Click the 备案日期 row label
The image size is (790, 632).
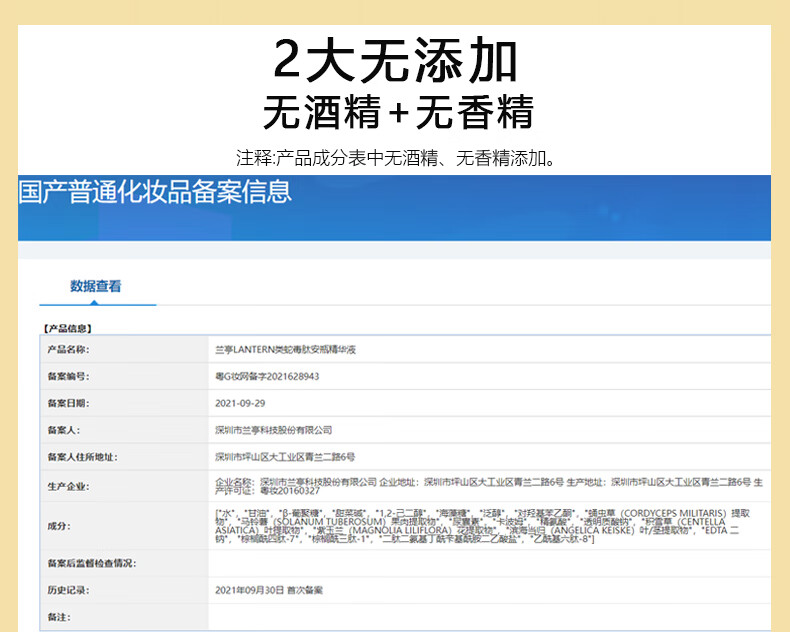pos(68,403)
